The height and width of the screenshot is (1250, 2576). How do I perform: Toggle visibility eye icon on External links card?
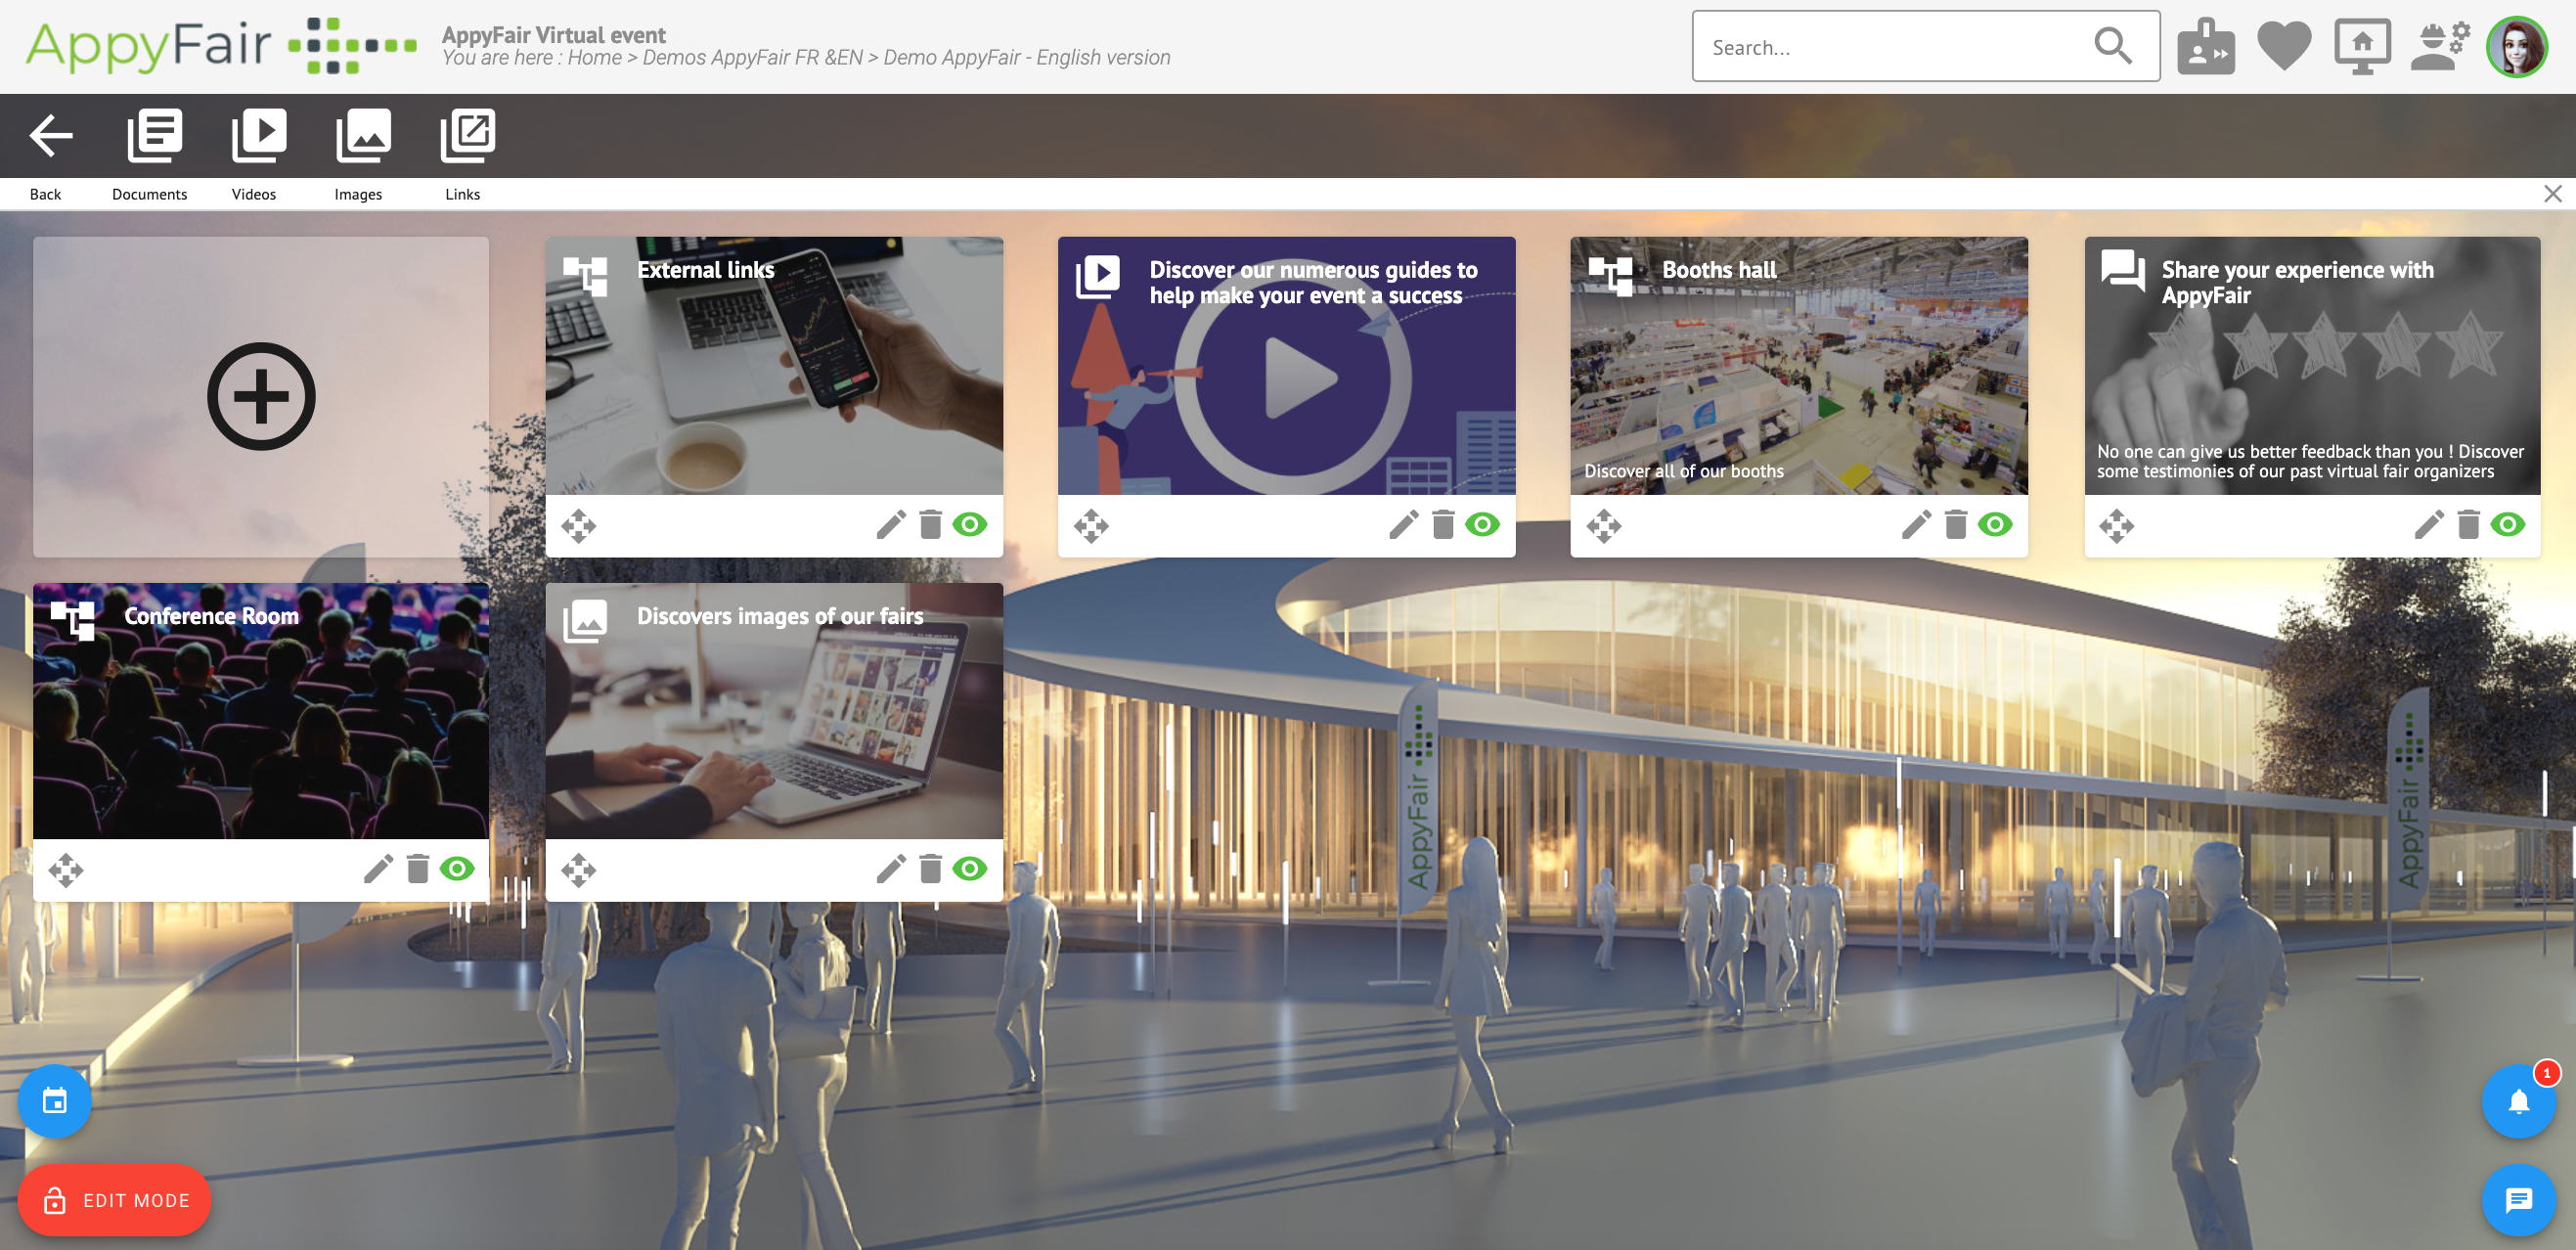tap(971, 525)
